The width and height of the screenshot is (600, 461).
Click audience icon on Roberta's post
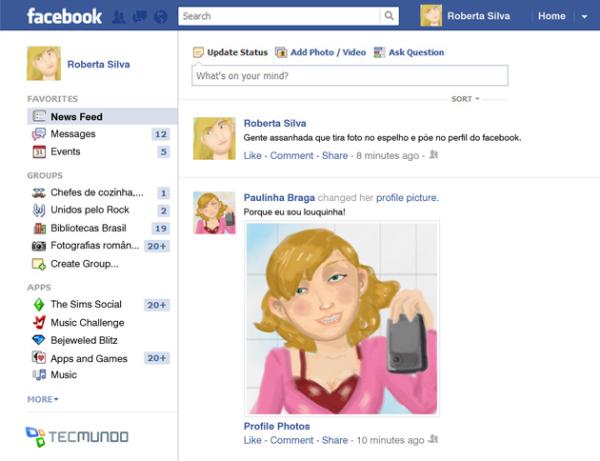tap(434, 155)
